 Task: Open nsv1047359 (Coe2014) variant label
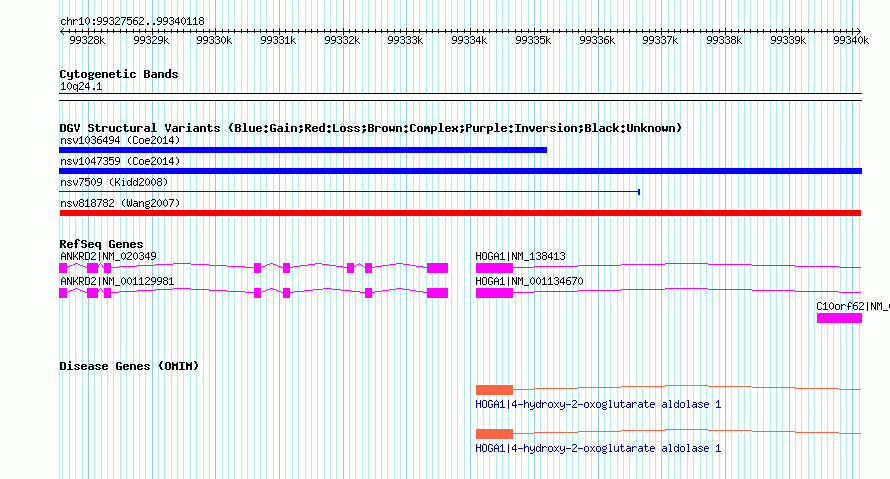pyautogui.click(x=120, y=161)
